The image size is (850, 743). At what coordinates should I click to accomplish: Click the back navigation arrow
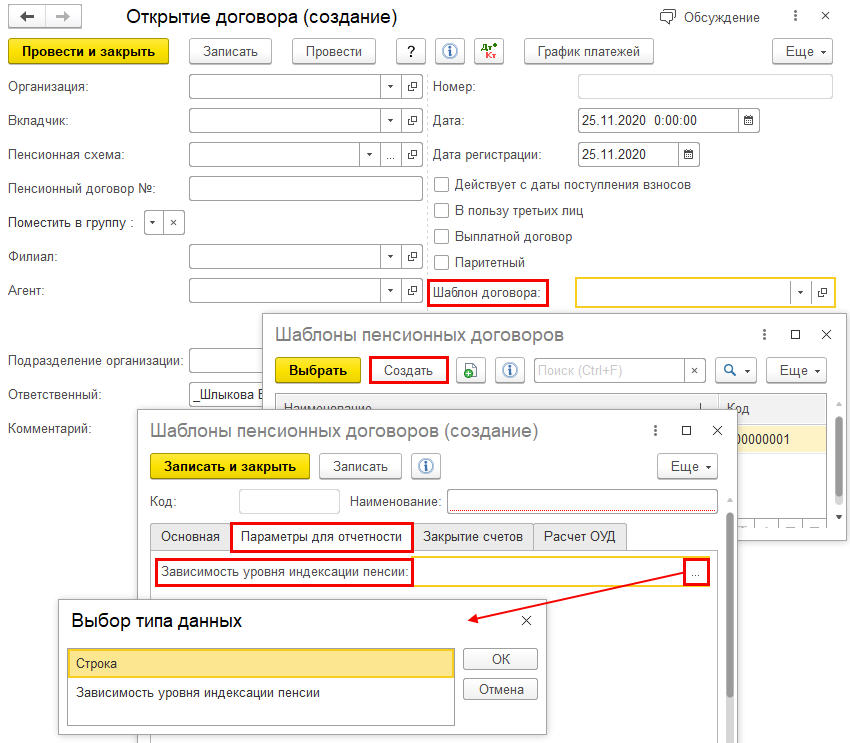click(28, 17)
